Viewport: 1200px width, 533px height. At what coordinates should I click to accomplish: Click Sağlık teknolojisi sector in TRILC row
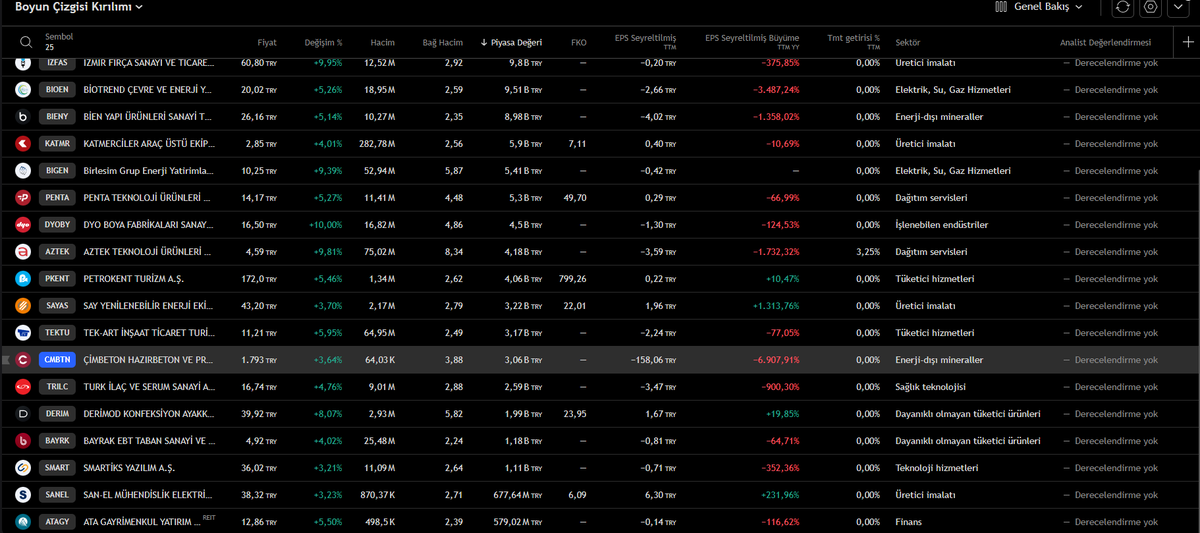click(933, 387)
